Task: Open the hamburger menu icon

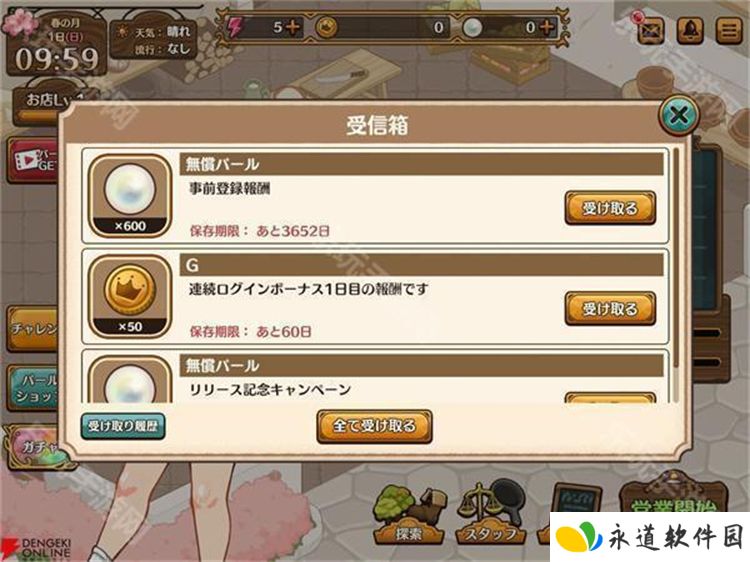Action: click(x=728, y=31)
